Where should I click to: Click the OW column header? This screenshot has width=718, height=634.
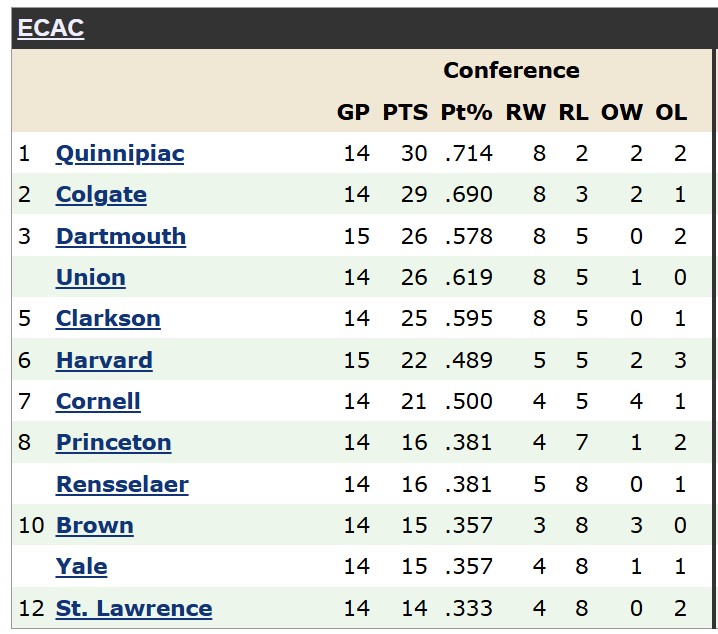pos(622,113)
